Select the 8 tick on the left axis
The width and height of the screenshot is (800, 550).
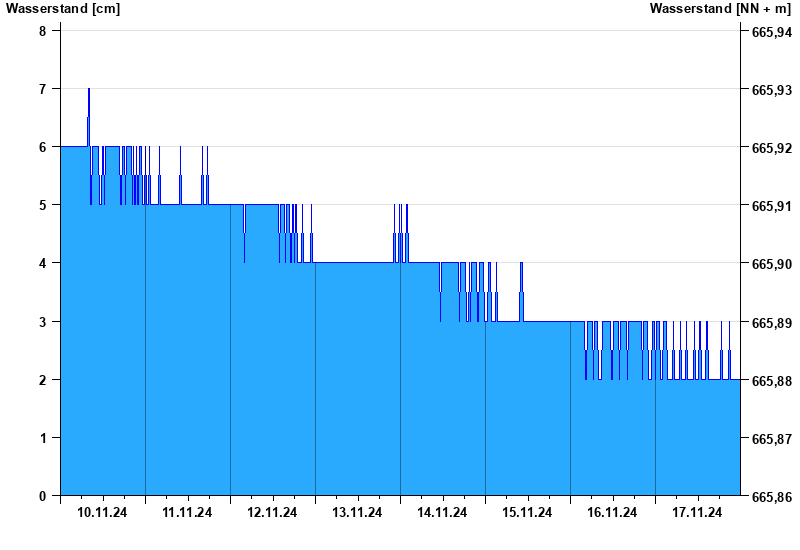(x=43, y=31)
